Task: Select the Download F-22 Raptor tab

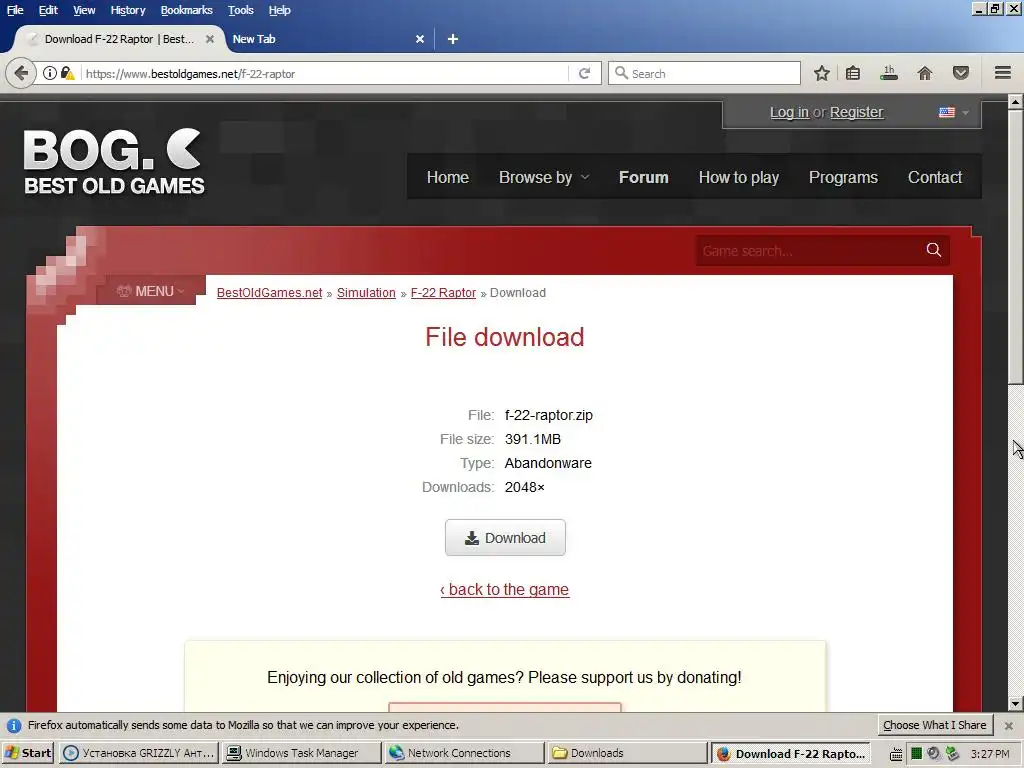Action: [119, 39]
